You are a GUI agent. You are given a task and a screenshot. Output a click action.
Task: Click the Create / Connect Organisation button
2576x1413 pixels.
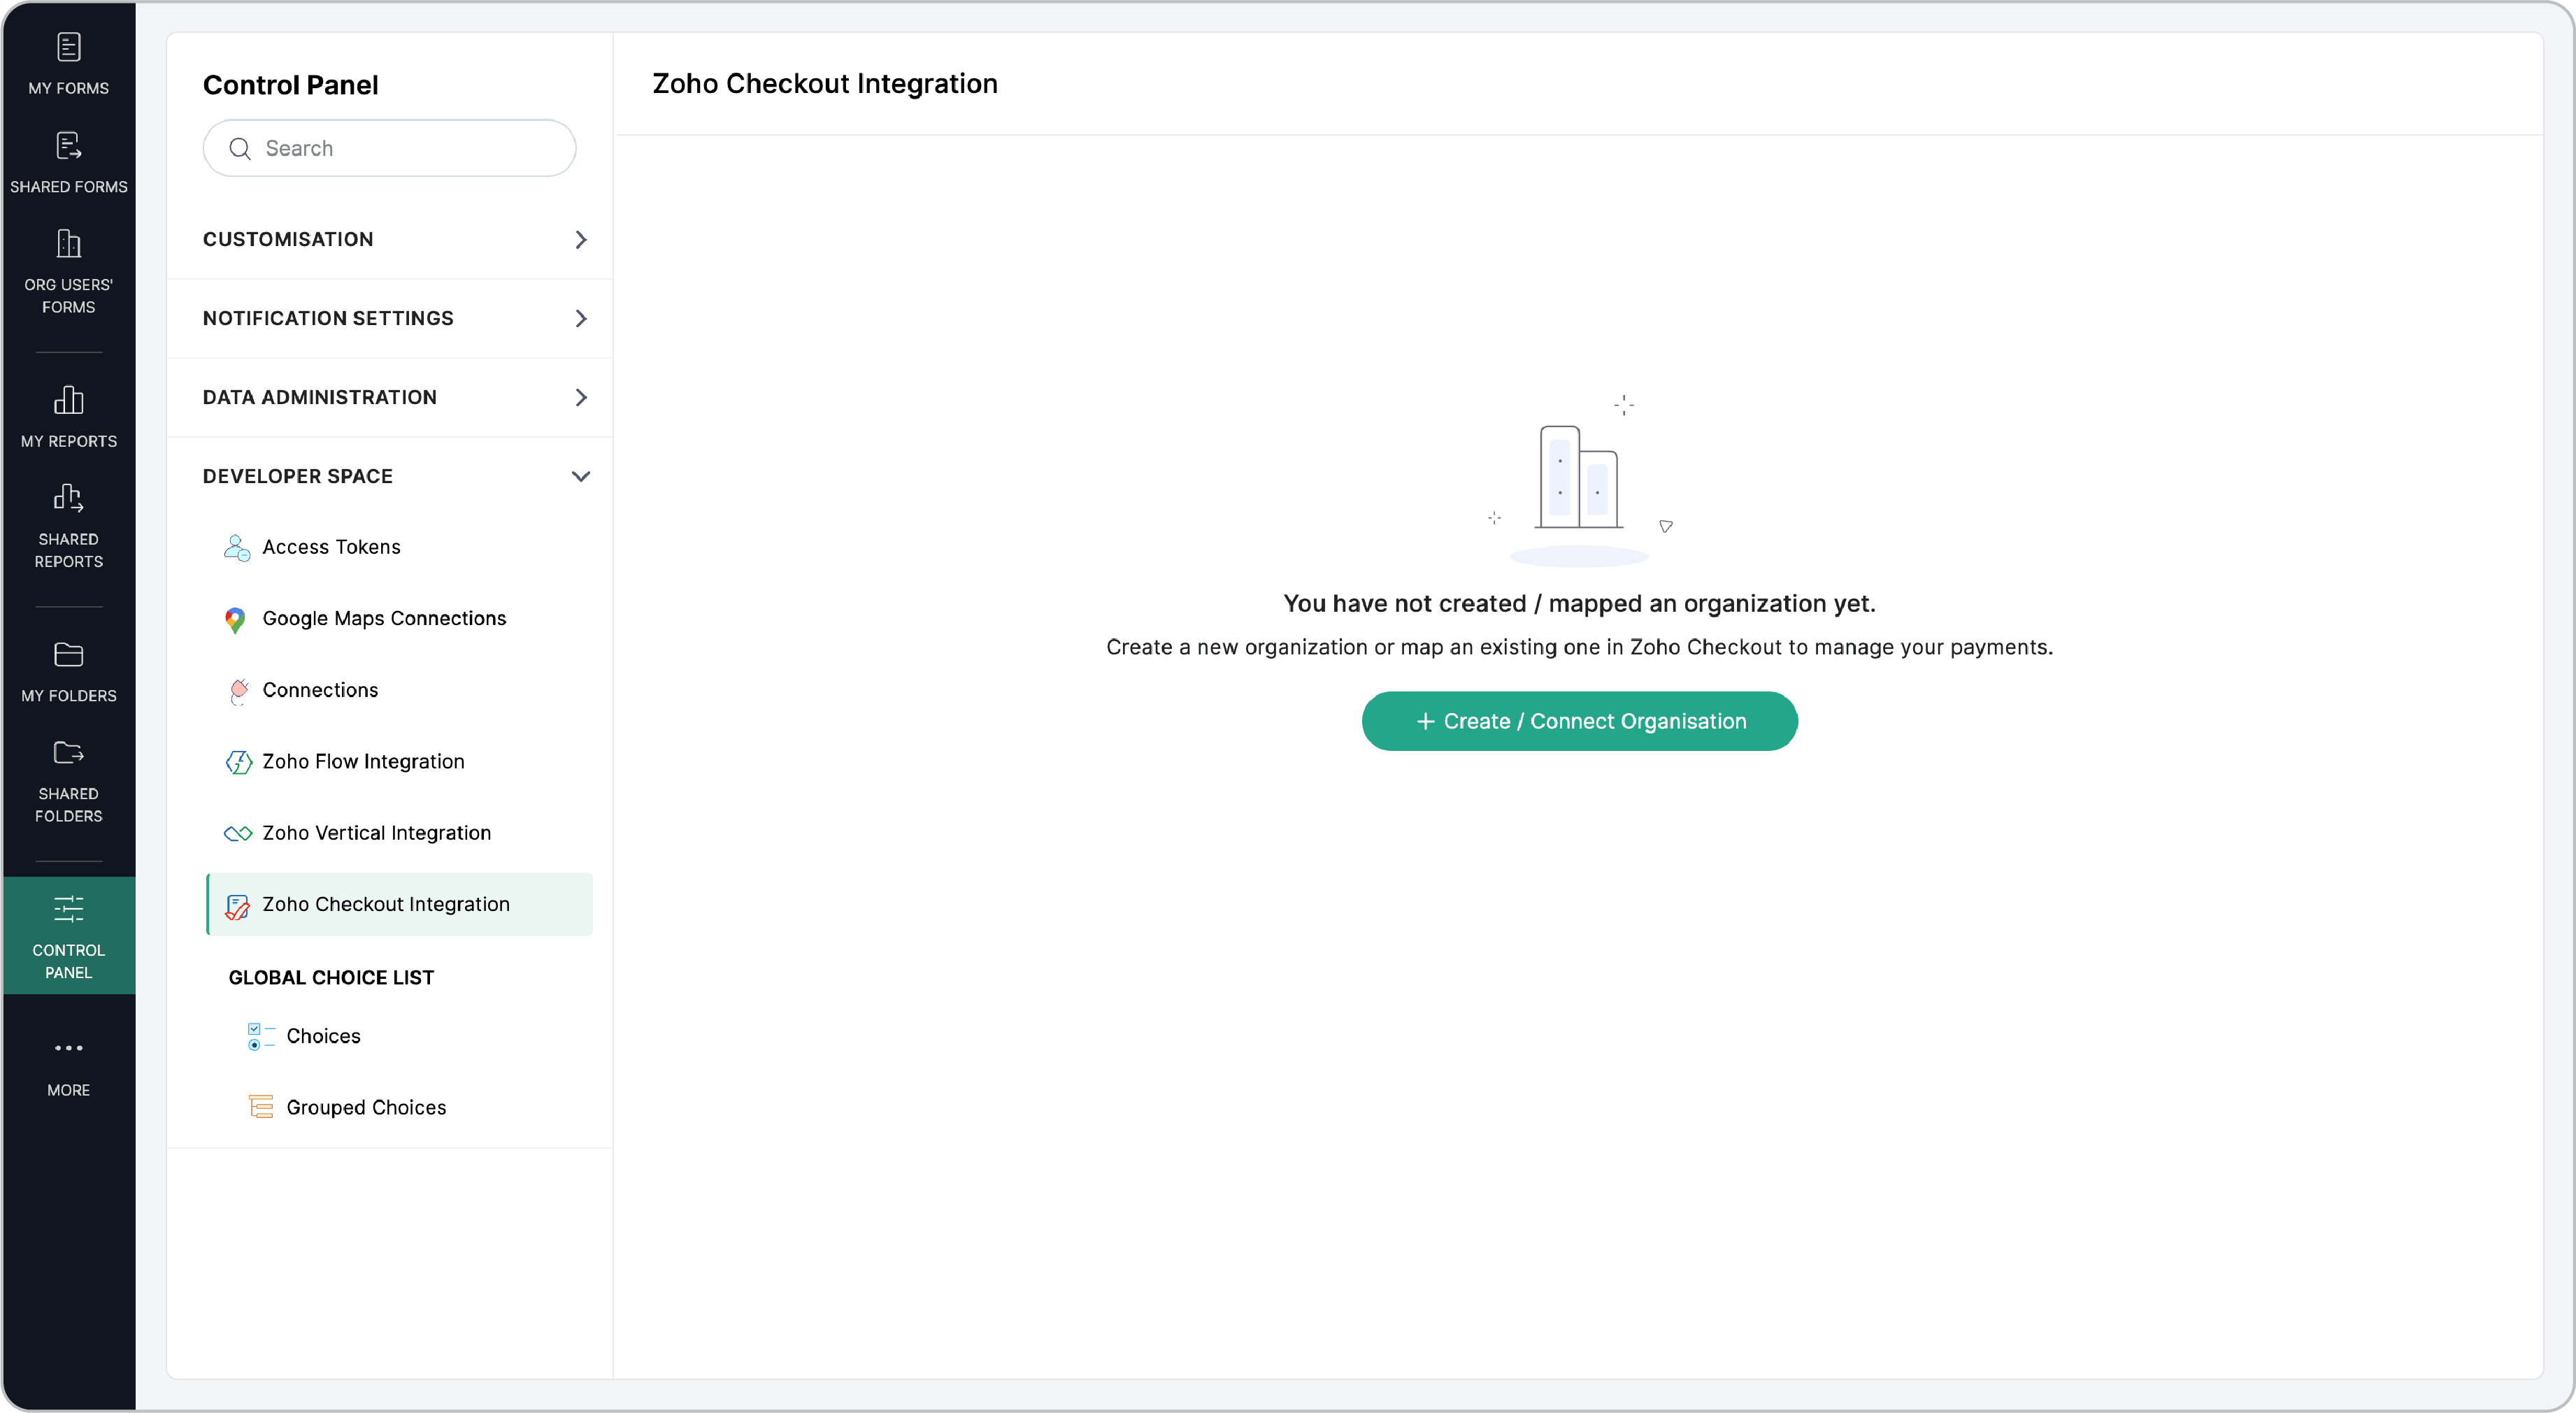[1578, 720]
